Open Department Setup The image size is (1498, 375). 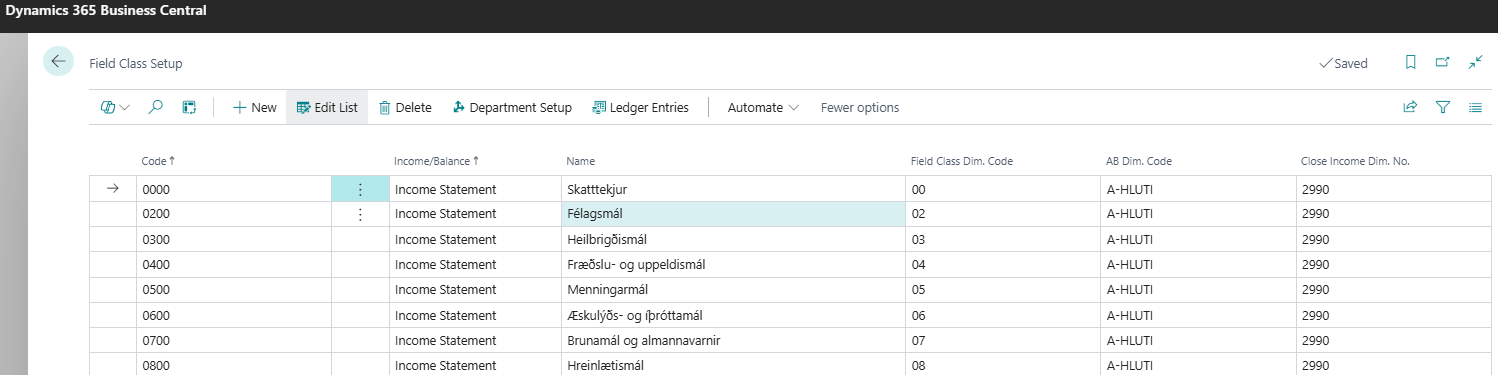pos(512,107)
